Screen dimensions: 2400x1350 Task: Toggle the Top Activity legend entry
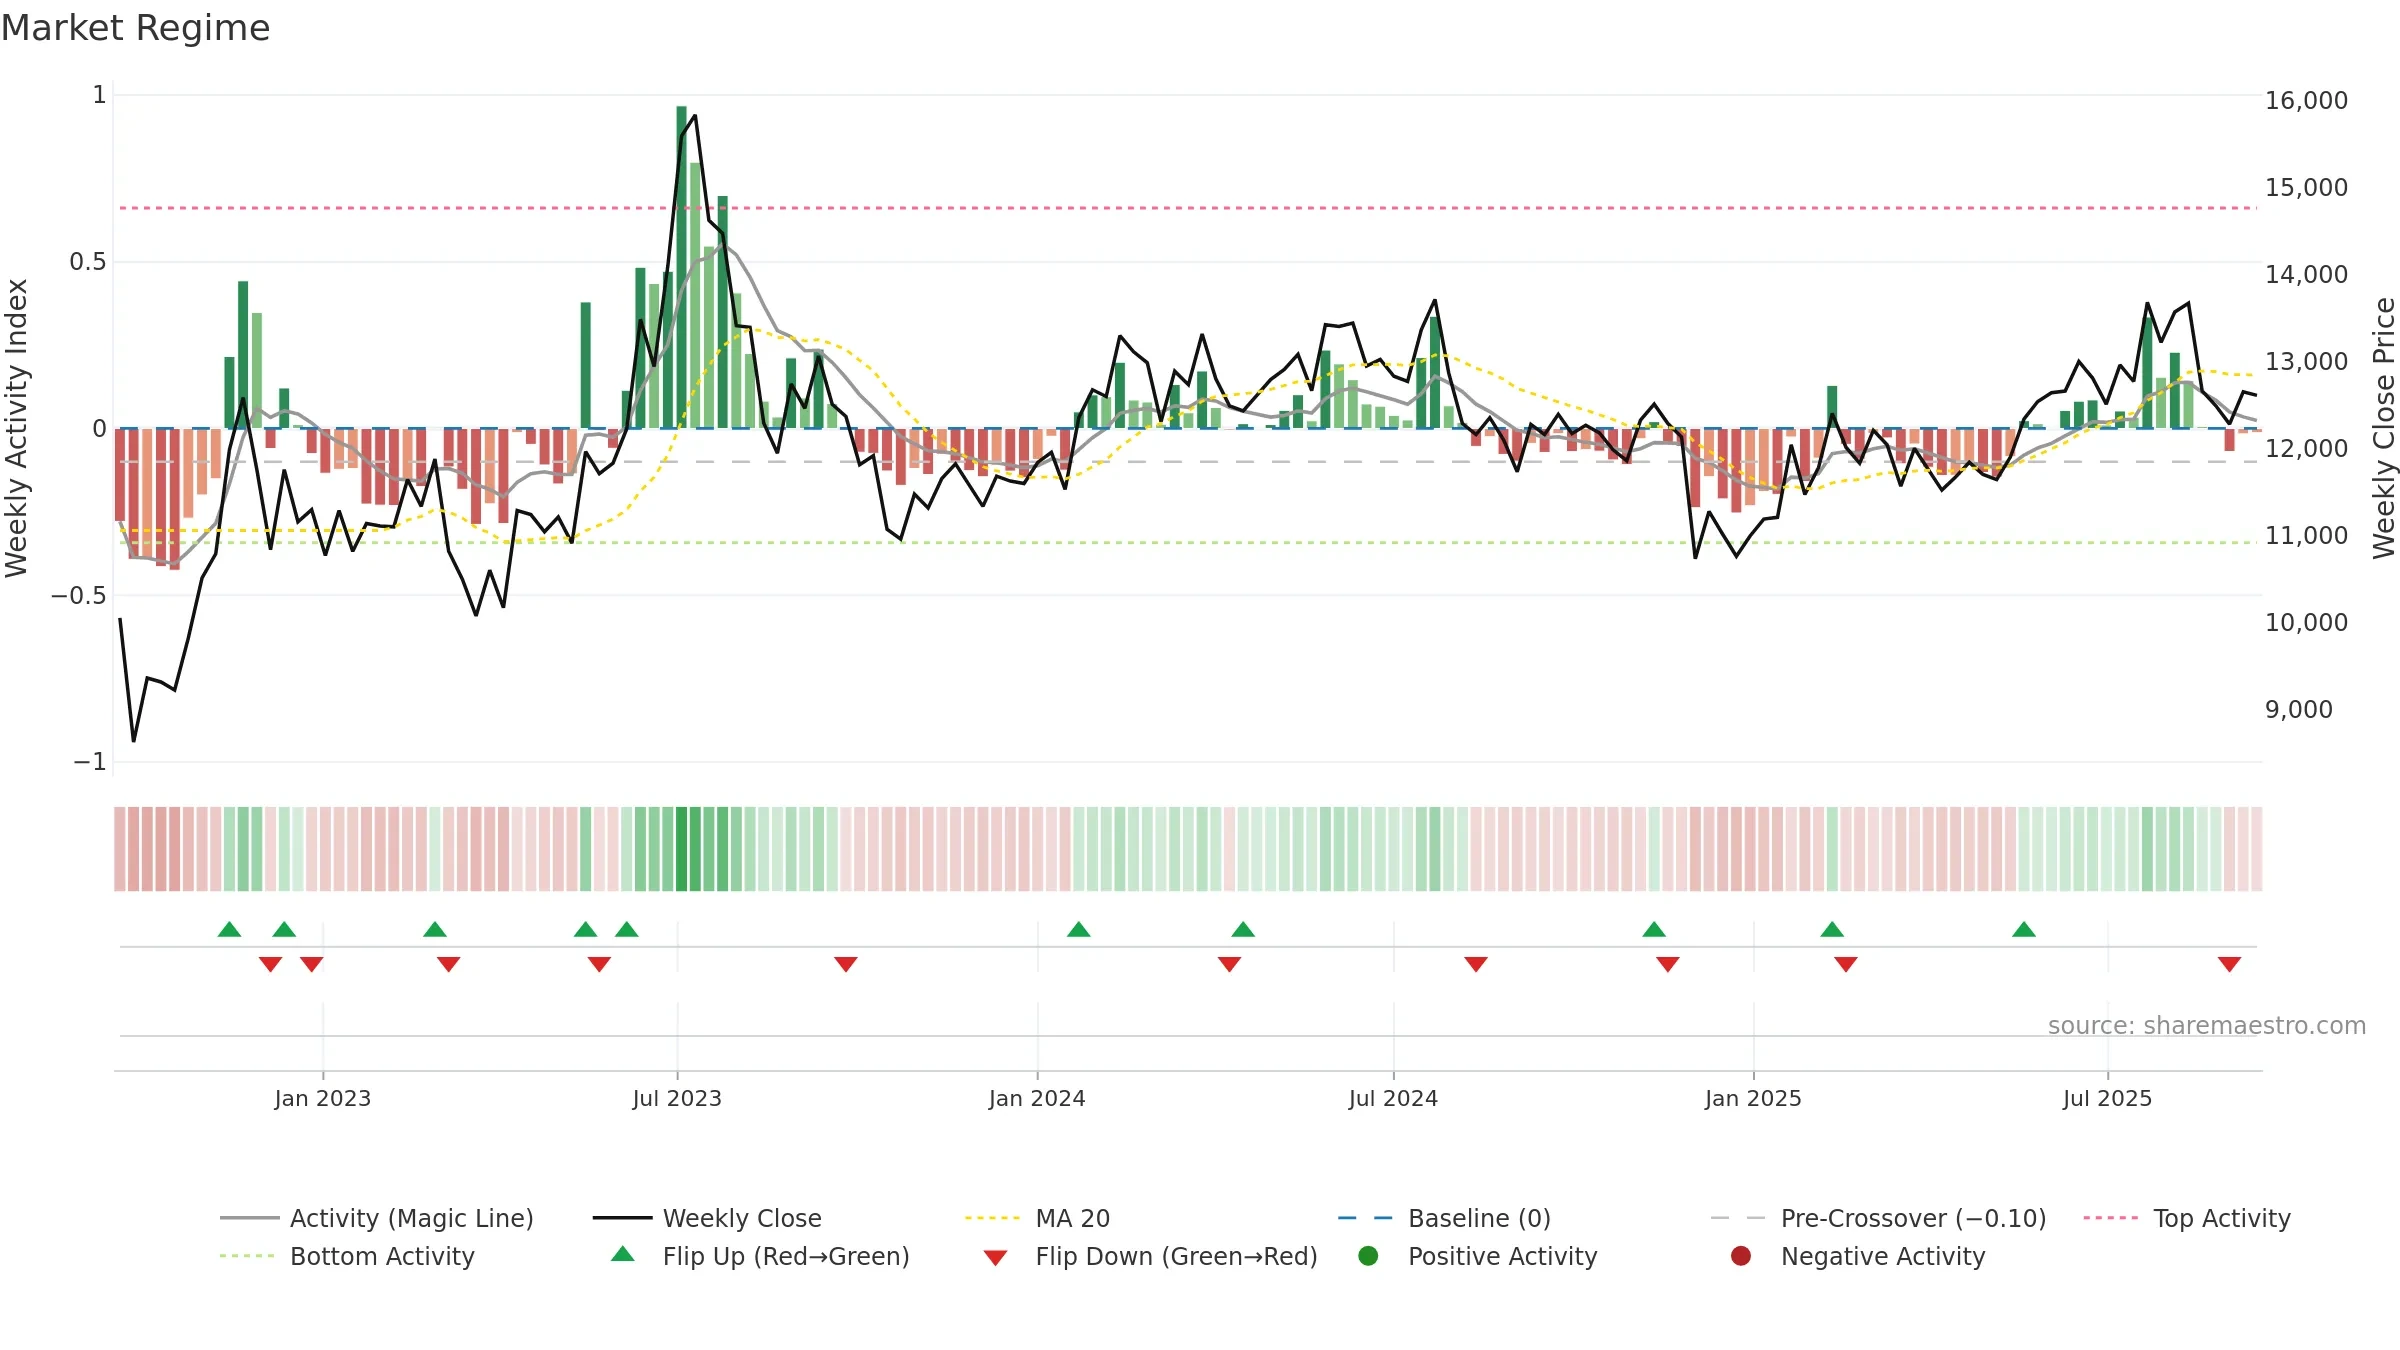(2187, 1218)
